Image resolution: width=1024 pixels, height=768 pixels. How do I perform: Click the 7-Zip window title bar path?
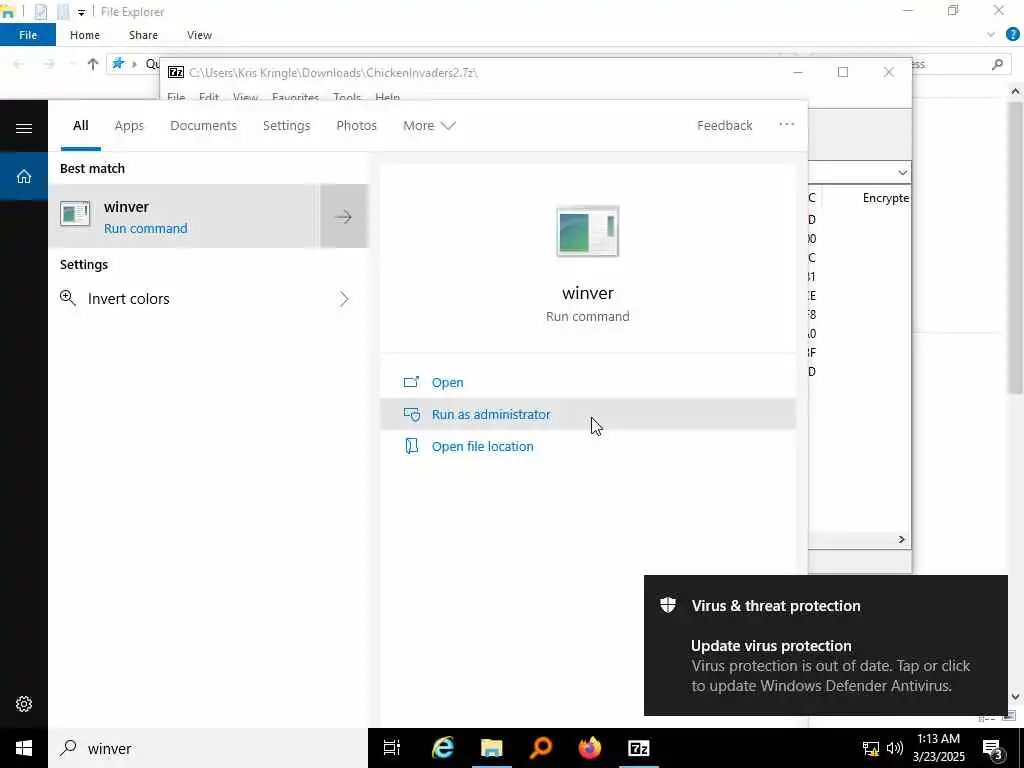(x=333, y=72)
